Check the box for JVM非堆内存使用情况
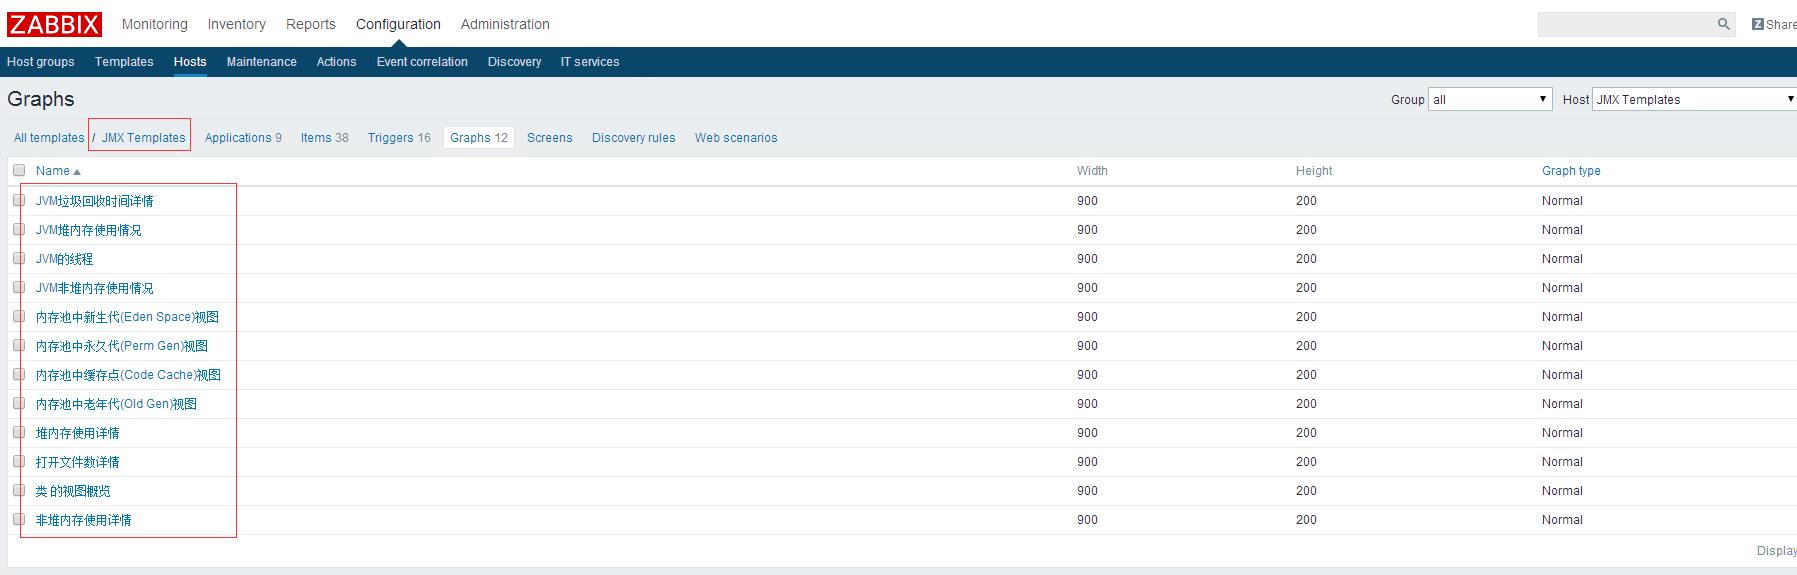1797x575 pixels. (19, 287)
